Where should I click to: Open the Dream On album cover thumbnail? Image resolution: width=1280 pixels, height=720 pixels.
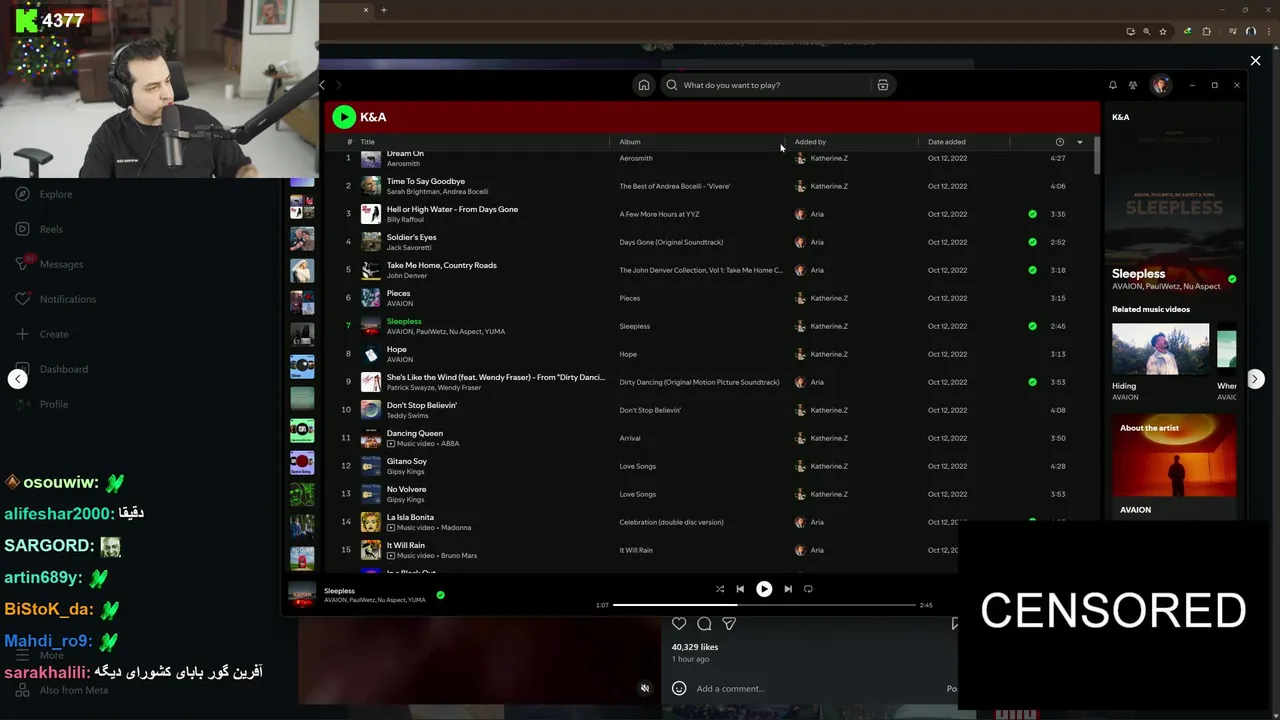(371, 158)
